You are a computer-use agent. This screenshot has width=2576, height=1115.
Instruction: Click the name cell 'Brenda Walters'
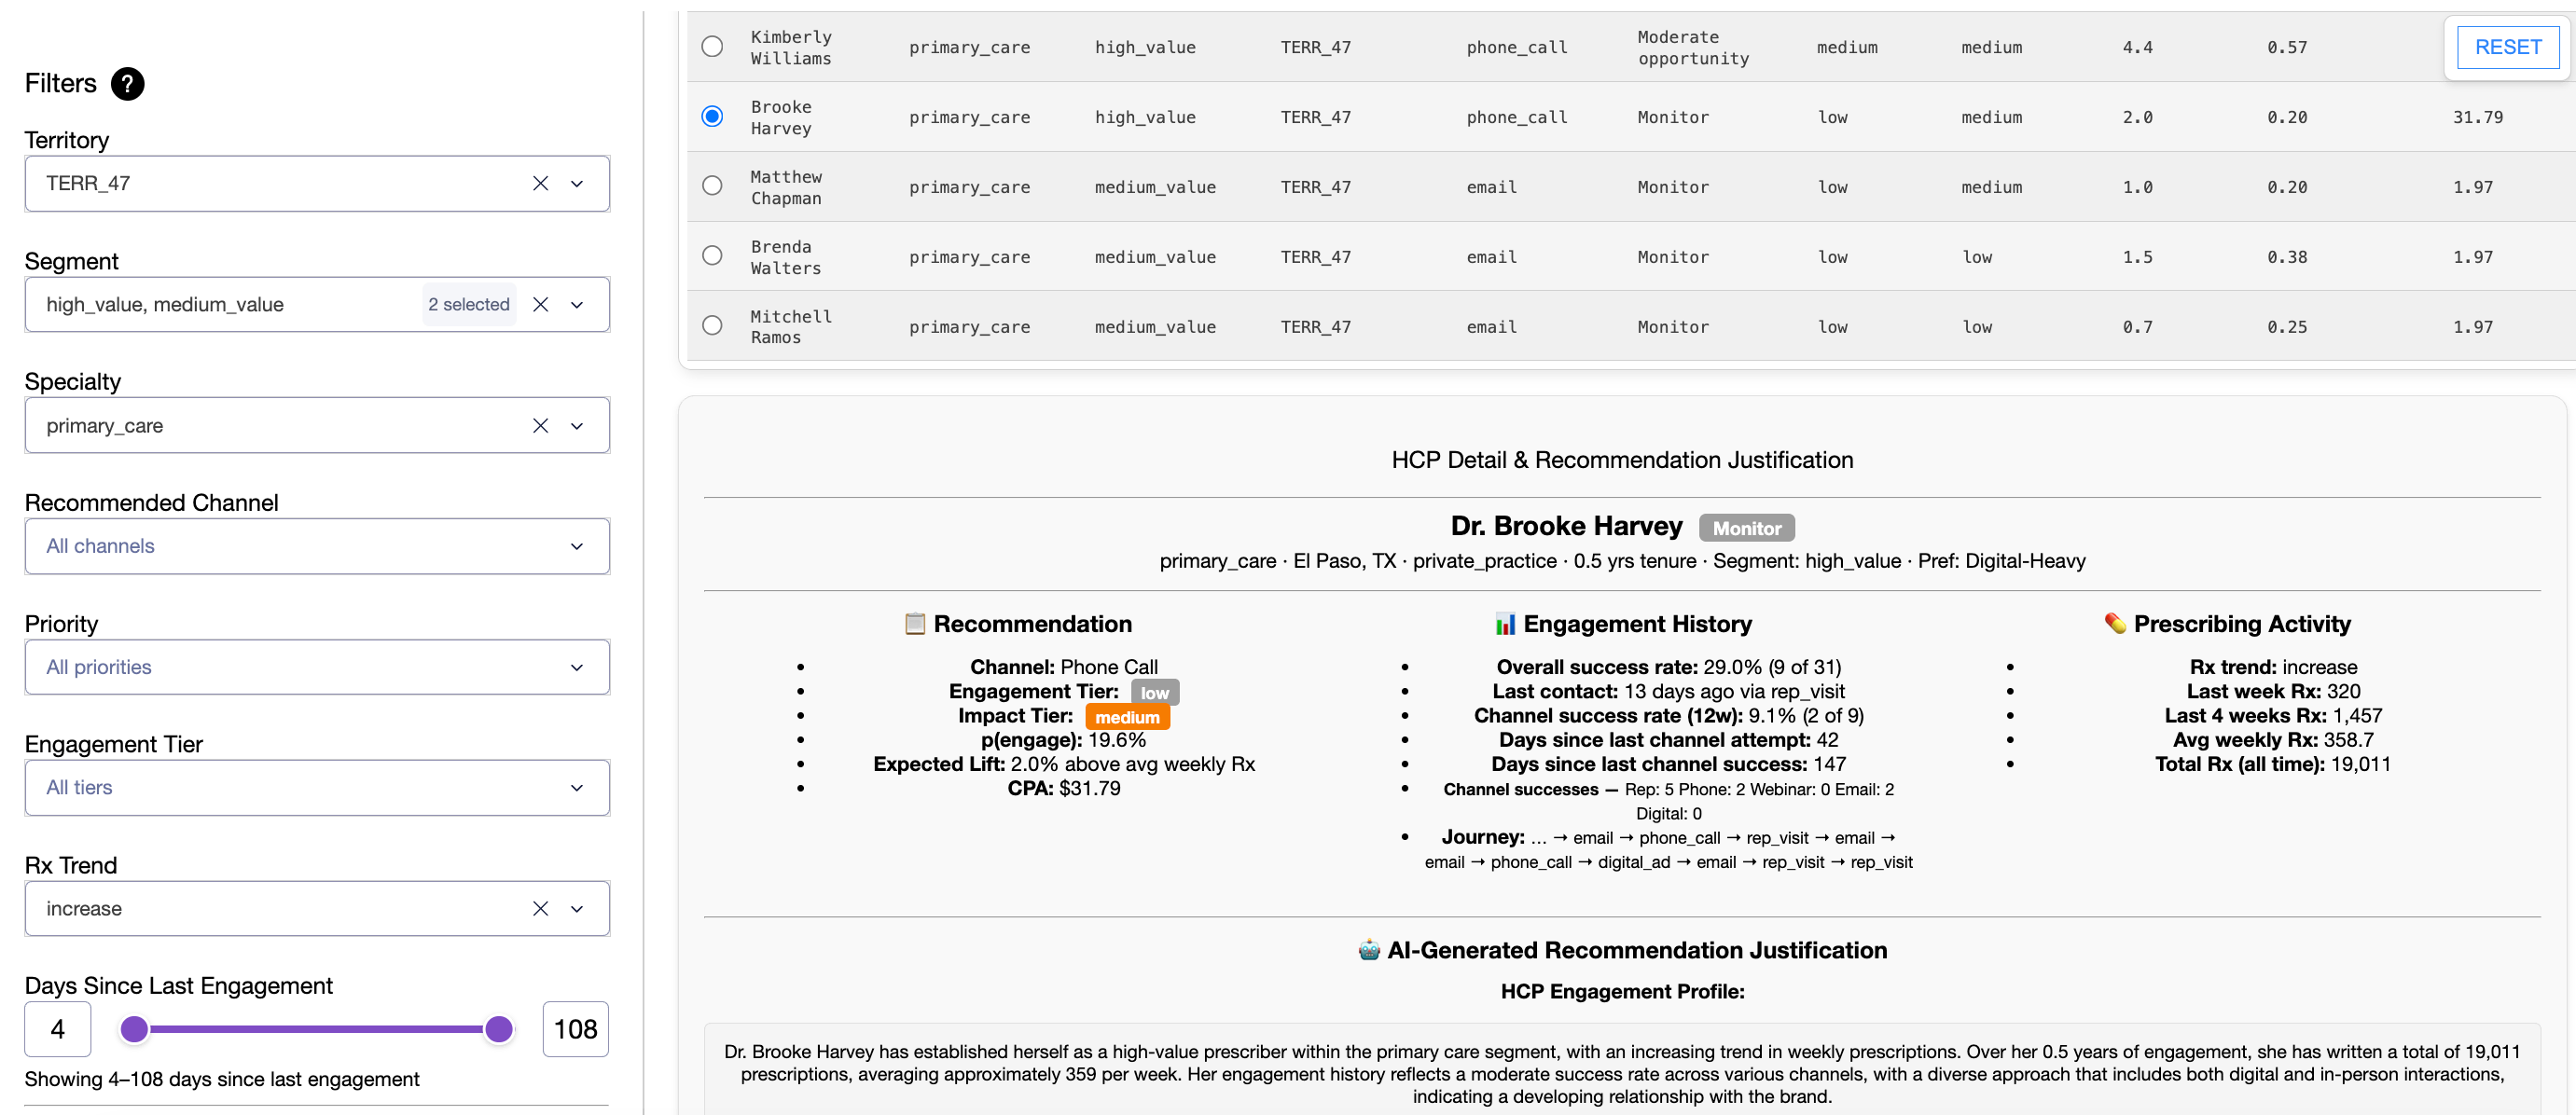pyautogui.click(x=786, y=257)
